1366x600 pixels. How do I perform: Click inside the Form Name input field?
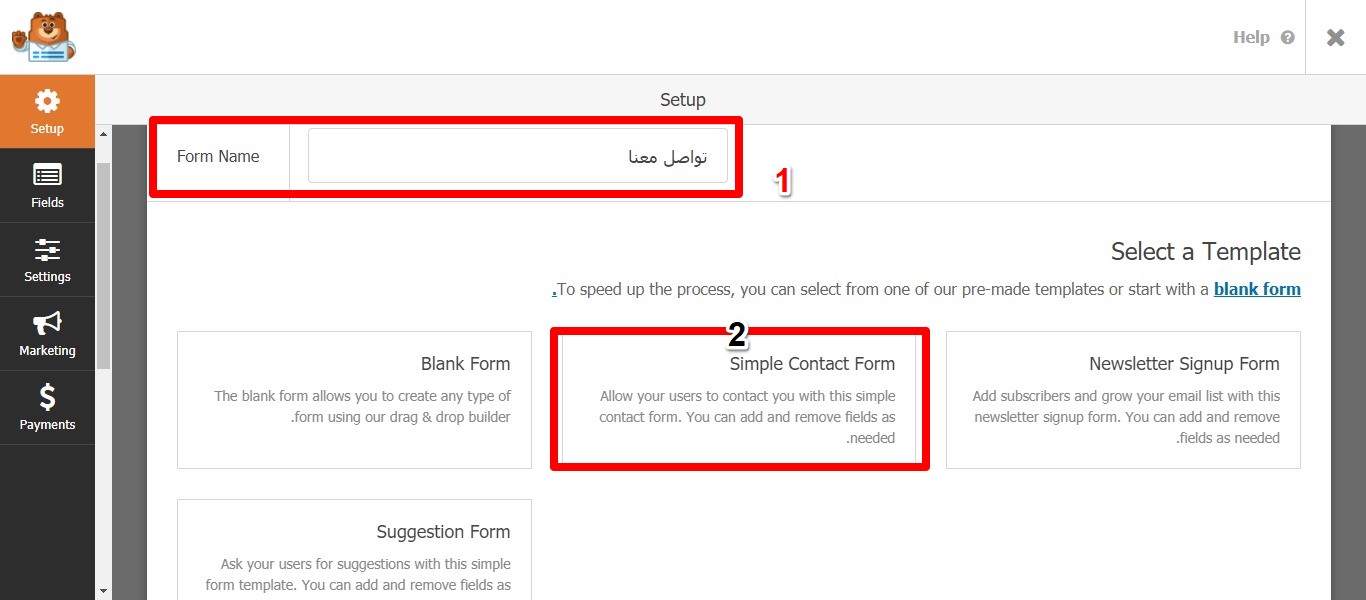tap(517, 156)
